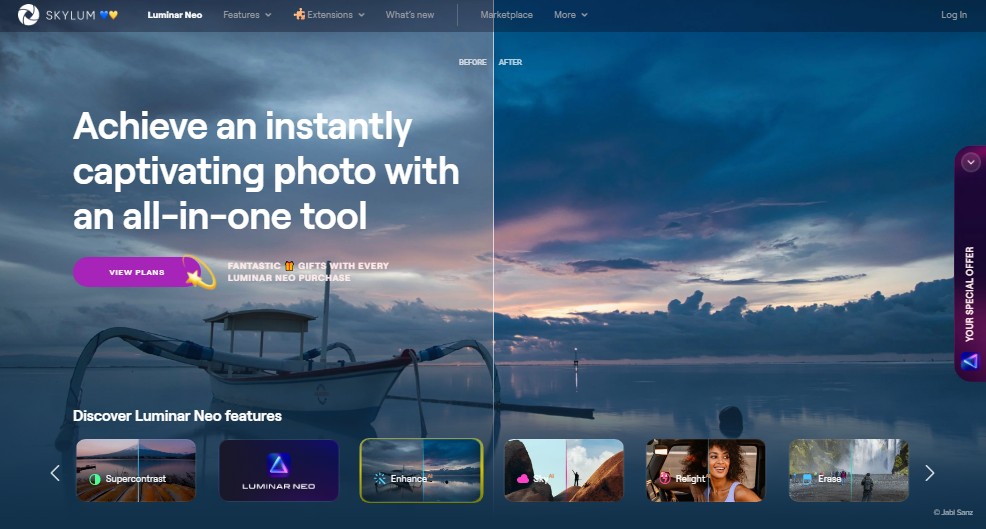The image size is (986, 529).
Task: Show next features with right arrow
Action: click(x=929, y=473)
